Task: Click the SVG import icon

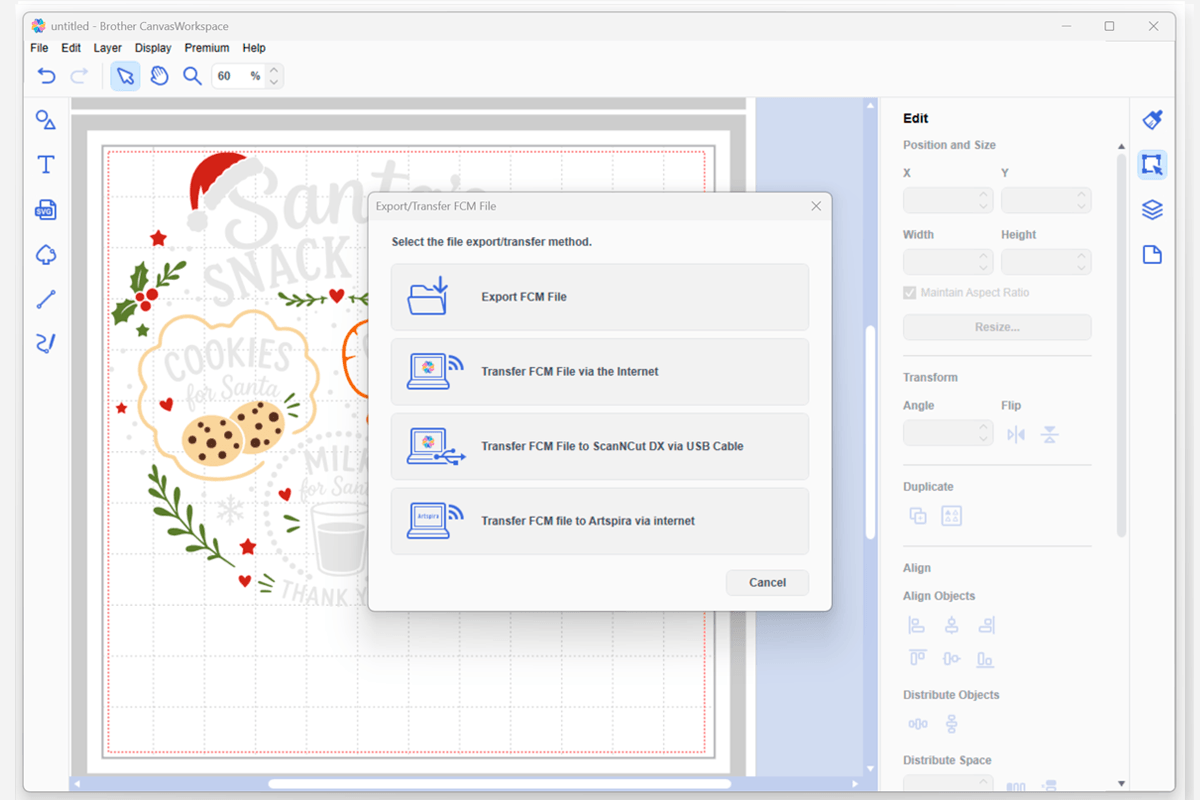Action: (46, 210)
